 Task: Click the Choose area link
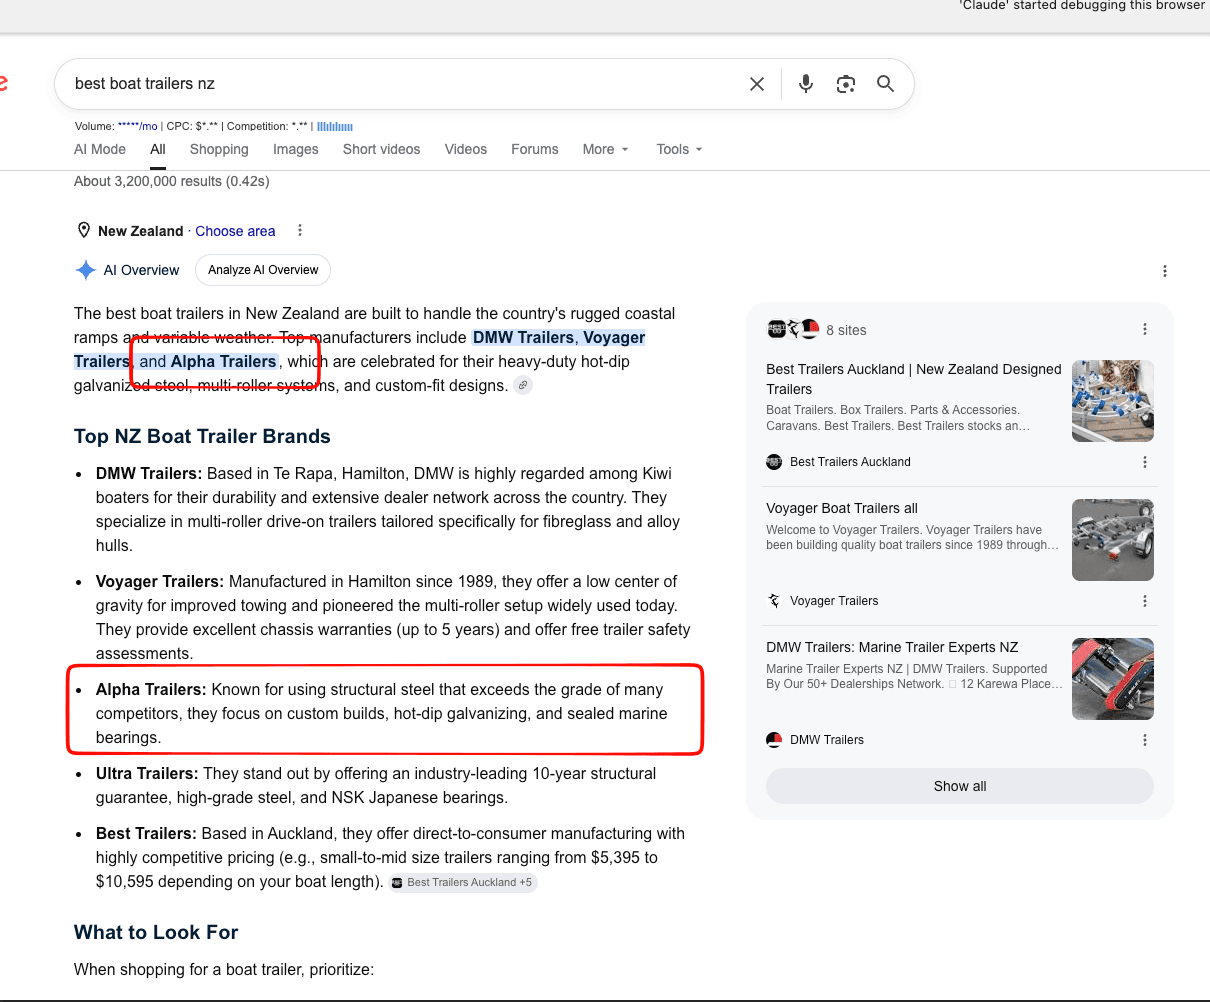[235, 231]
